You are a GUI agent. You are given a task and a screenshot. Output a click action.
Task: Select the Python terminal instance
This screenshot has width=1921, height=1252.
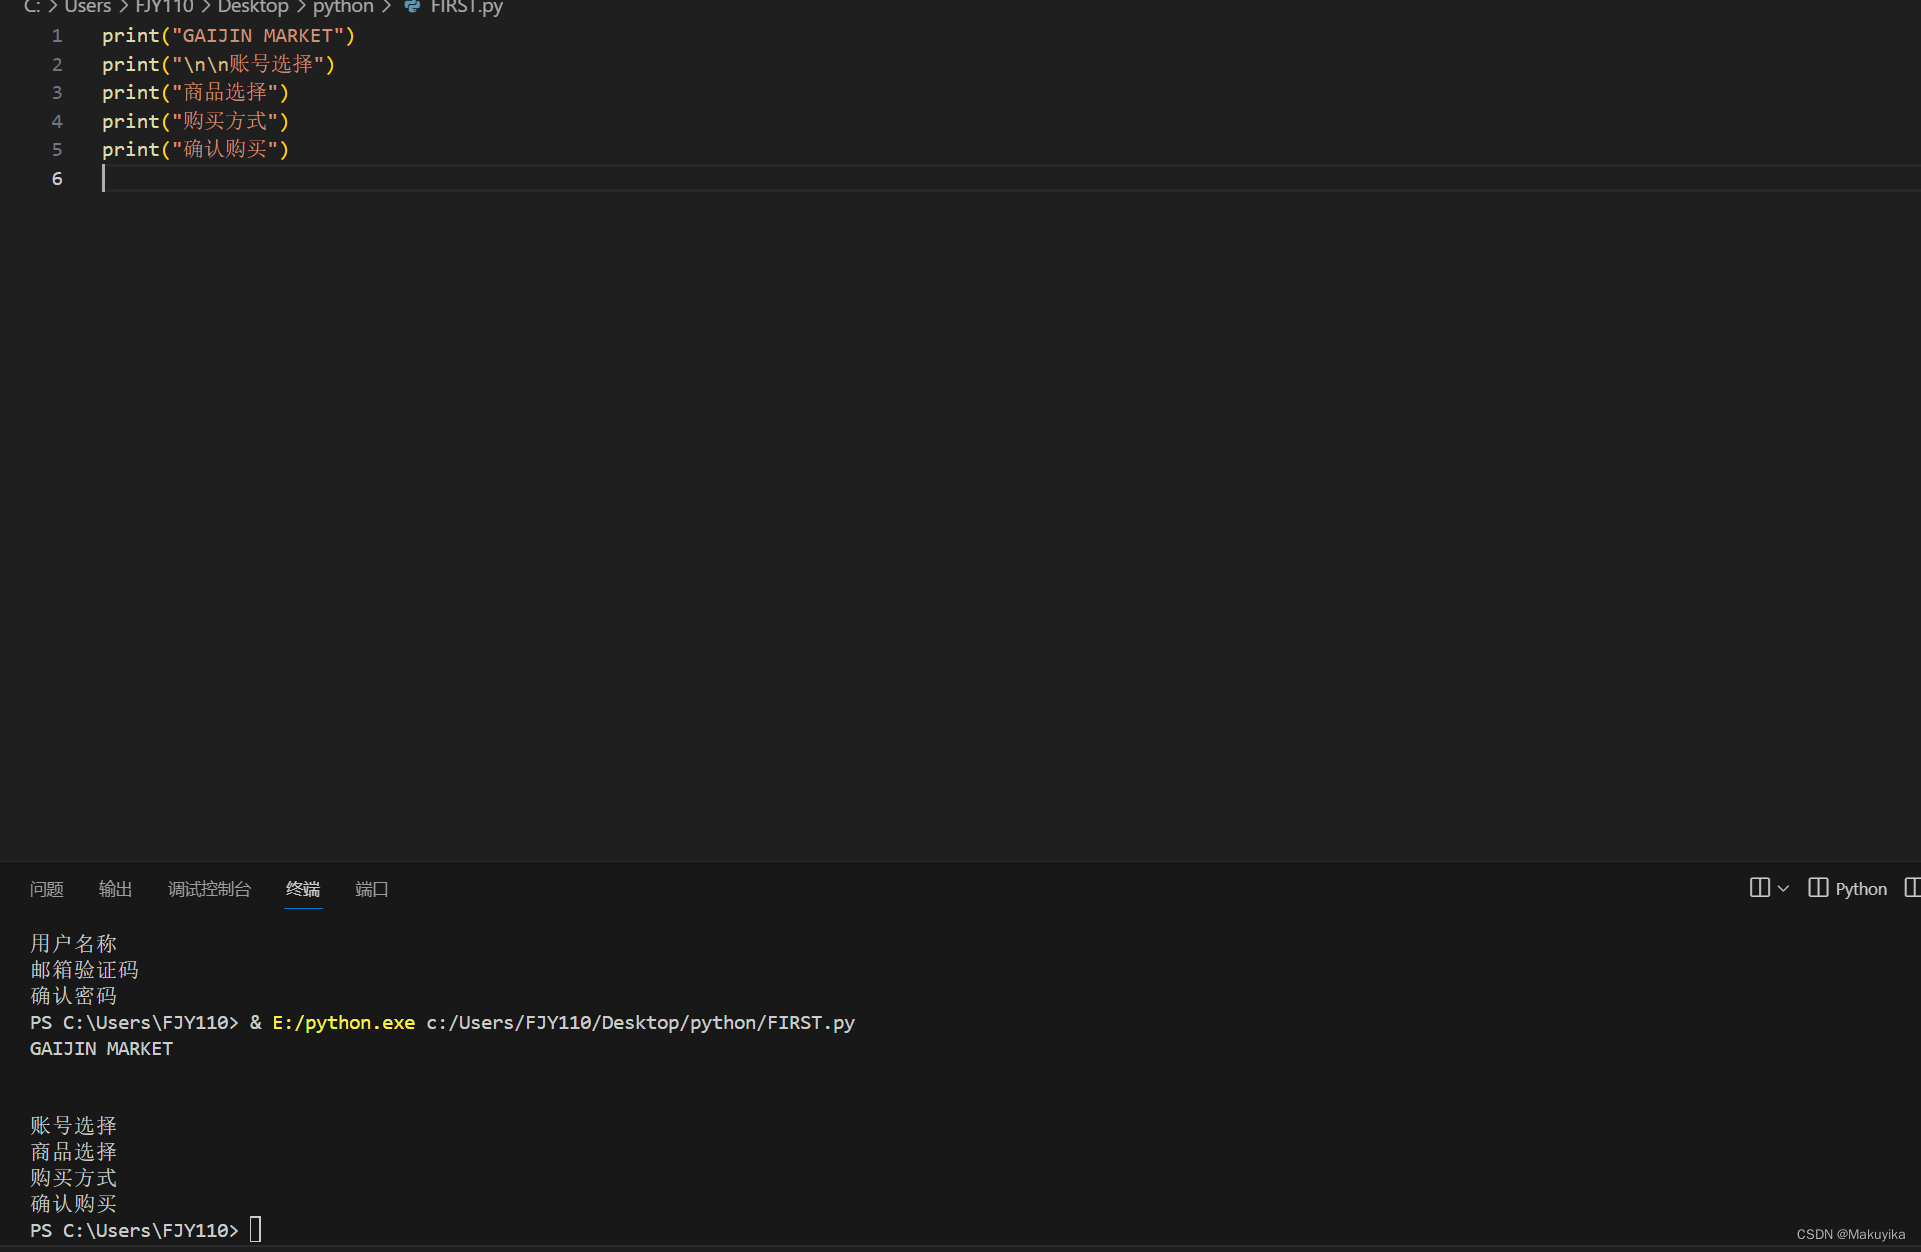tap(1848, 888)
